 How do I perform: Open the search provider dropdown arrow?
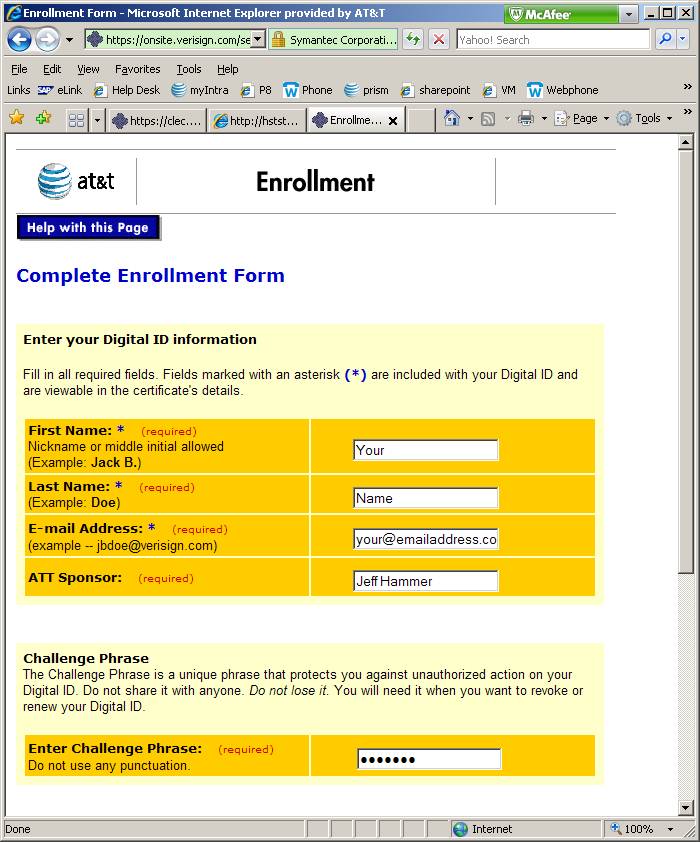682,39
